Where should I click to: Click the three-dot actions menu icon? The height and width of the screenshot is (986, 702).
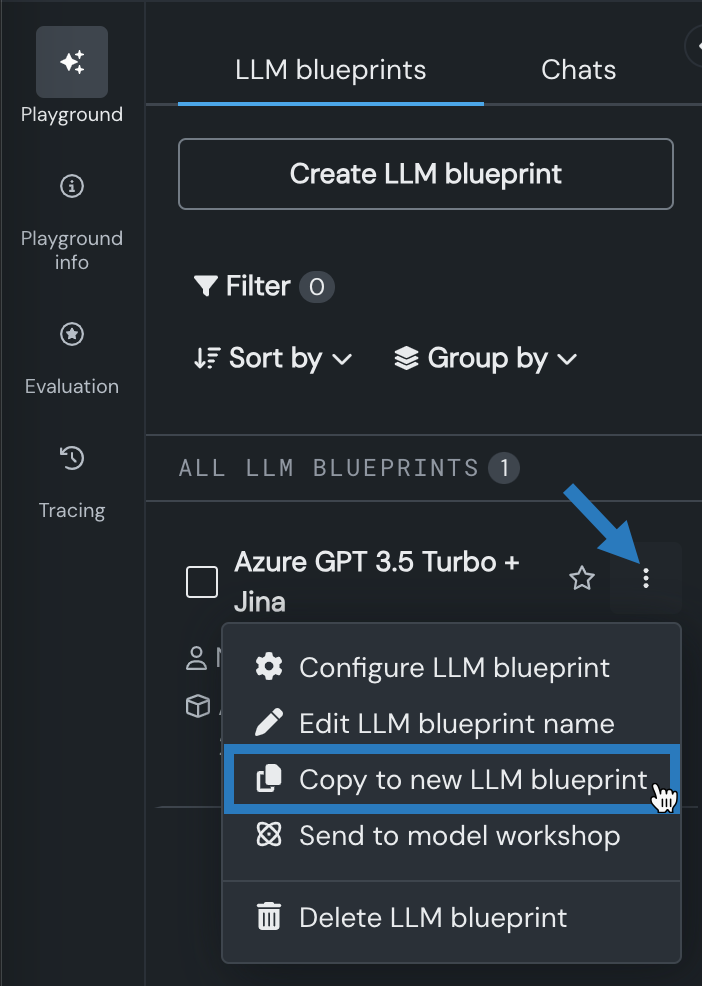(x=646, y=578)
